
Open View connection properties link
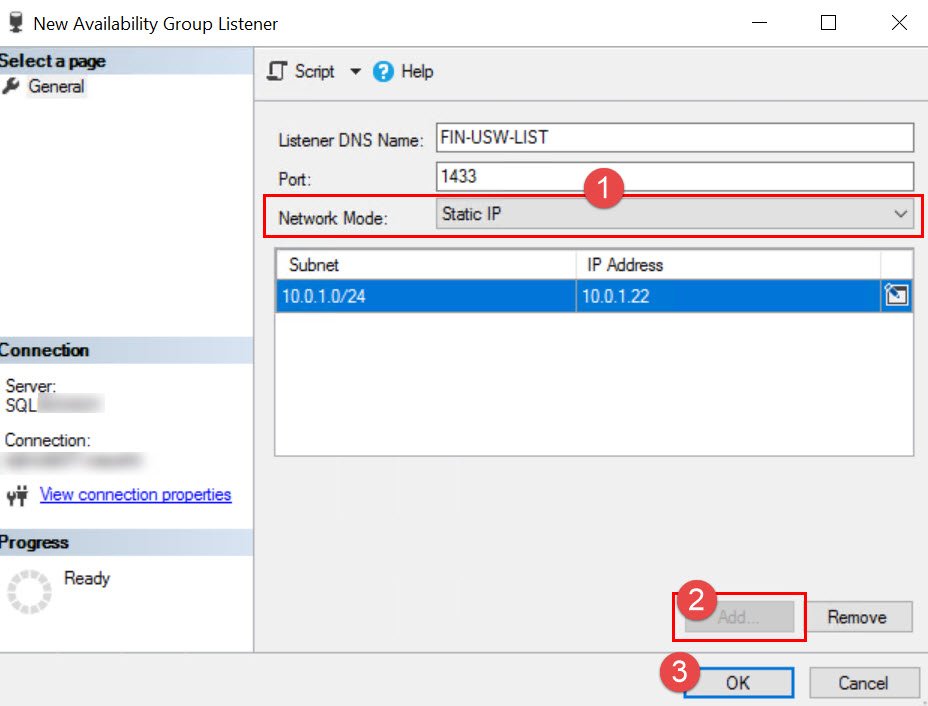coord(136,494)
